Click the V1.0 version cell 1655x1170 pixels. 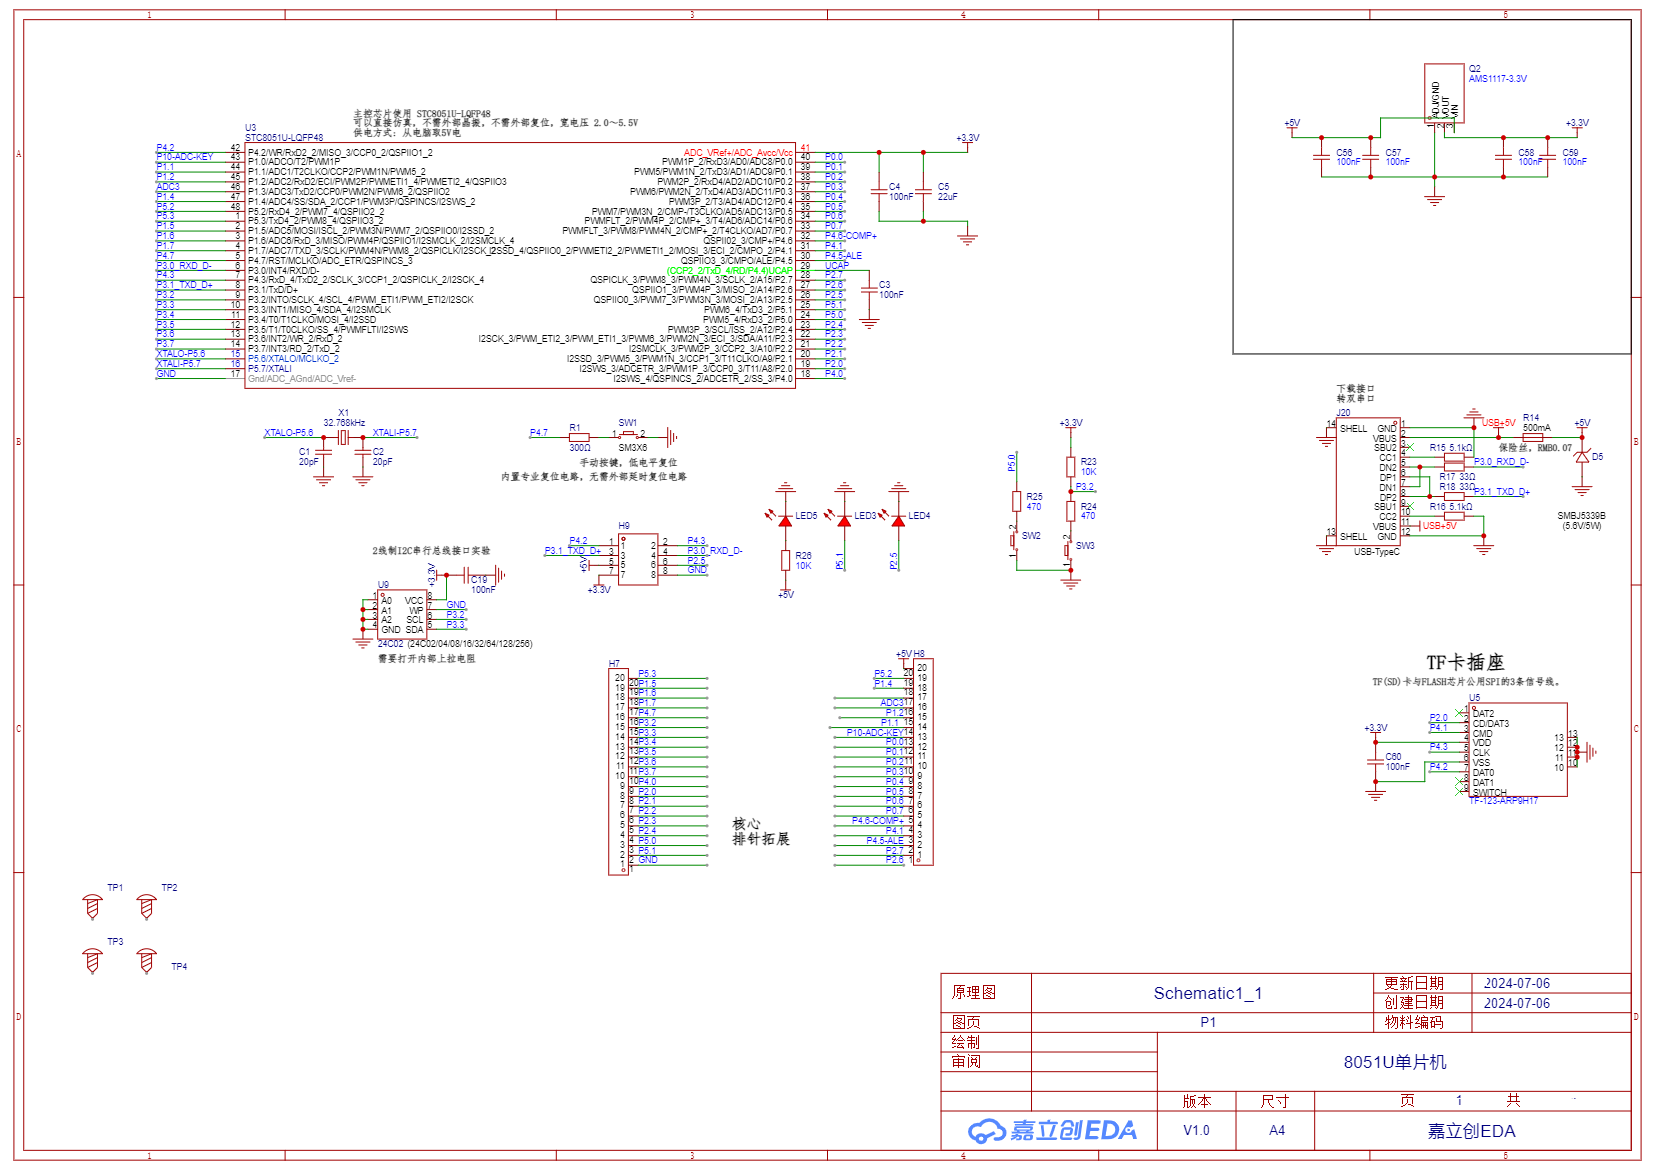pos(1196,1131)
